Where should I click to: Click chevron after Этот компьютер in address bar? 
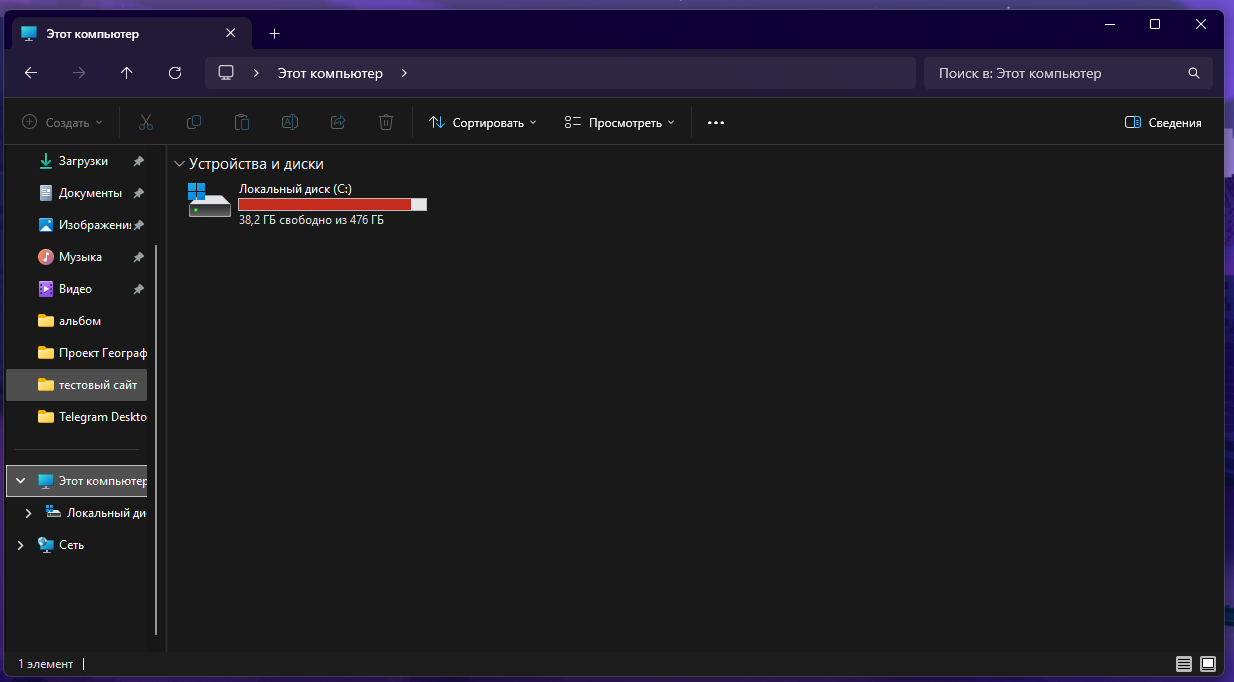[x=404, y=73]
